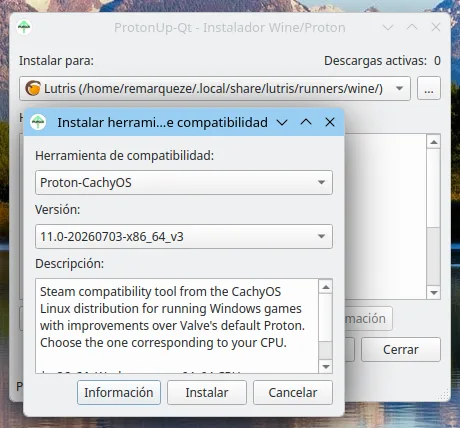Viewport: 460px width, 428px height.
Task: Click the Lutris icon in install location combo
Action: 33,88
